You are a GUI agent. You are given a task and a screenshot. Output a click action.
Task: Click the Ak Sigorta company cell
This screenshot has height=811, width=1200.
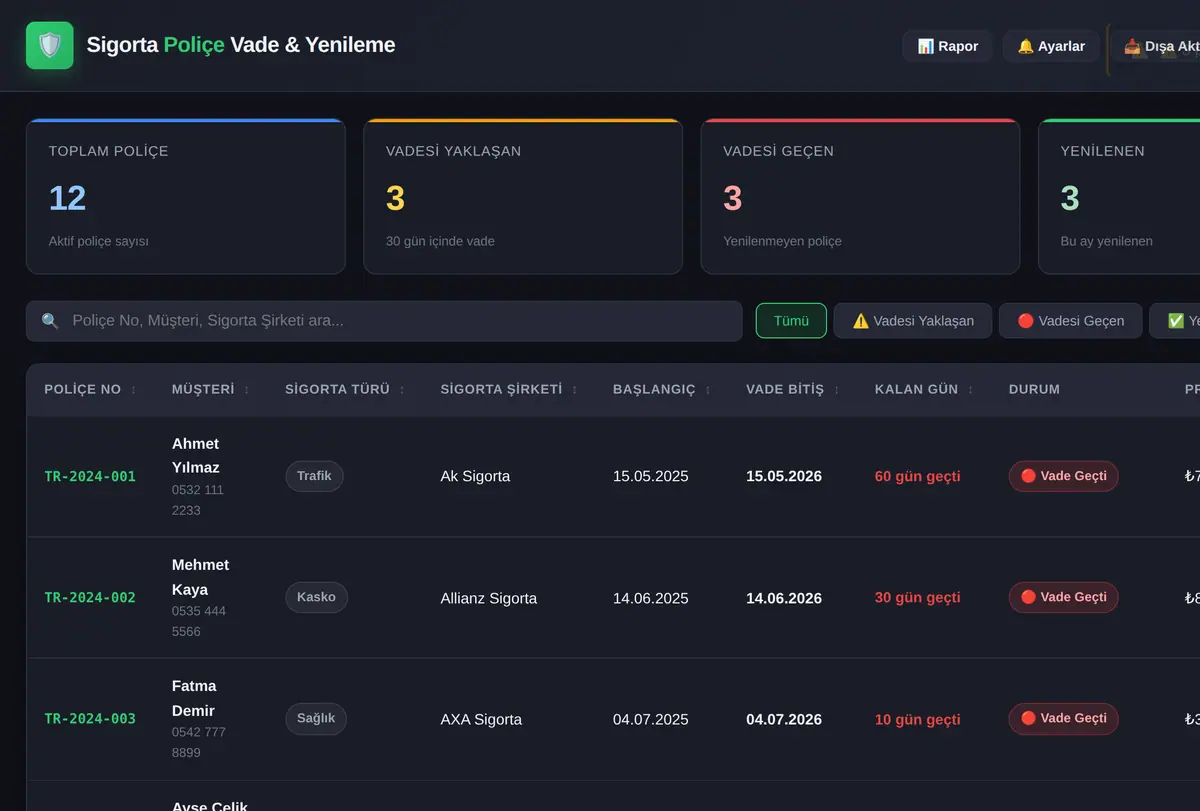click(475, 477)
